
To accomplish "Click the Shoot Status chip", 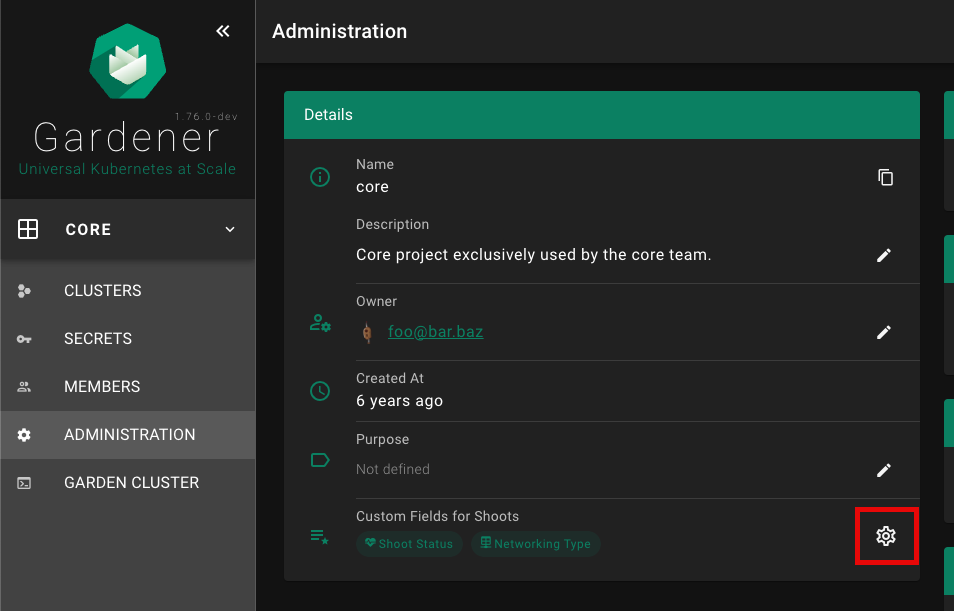I will (409, 544).
